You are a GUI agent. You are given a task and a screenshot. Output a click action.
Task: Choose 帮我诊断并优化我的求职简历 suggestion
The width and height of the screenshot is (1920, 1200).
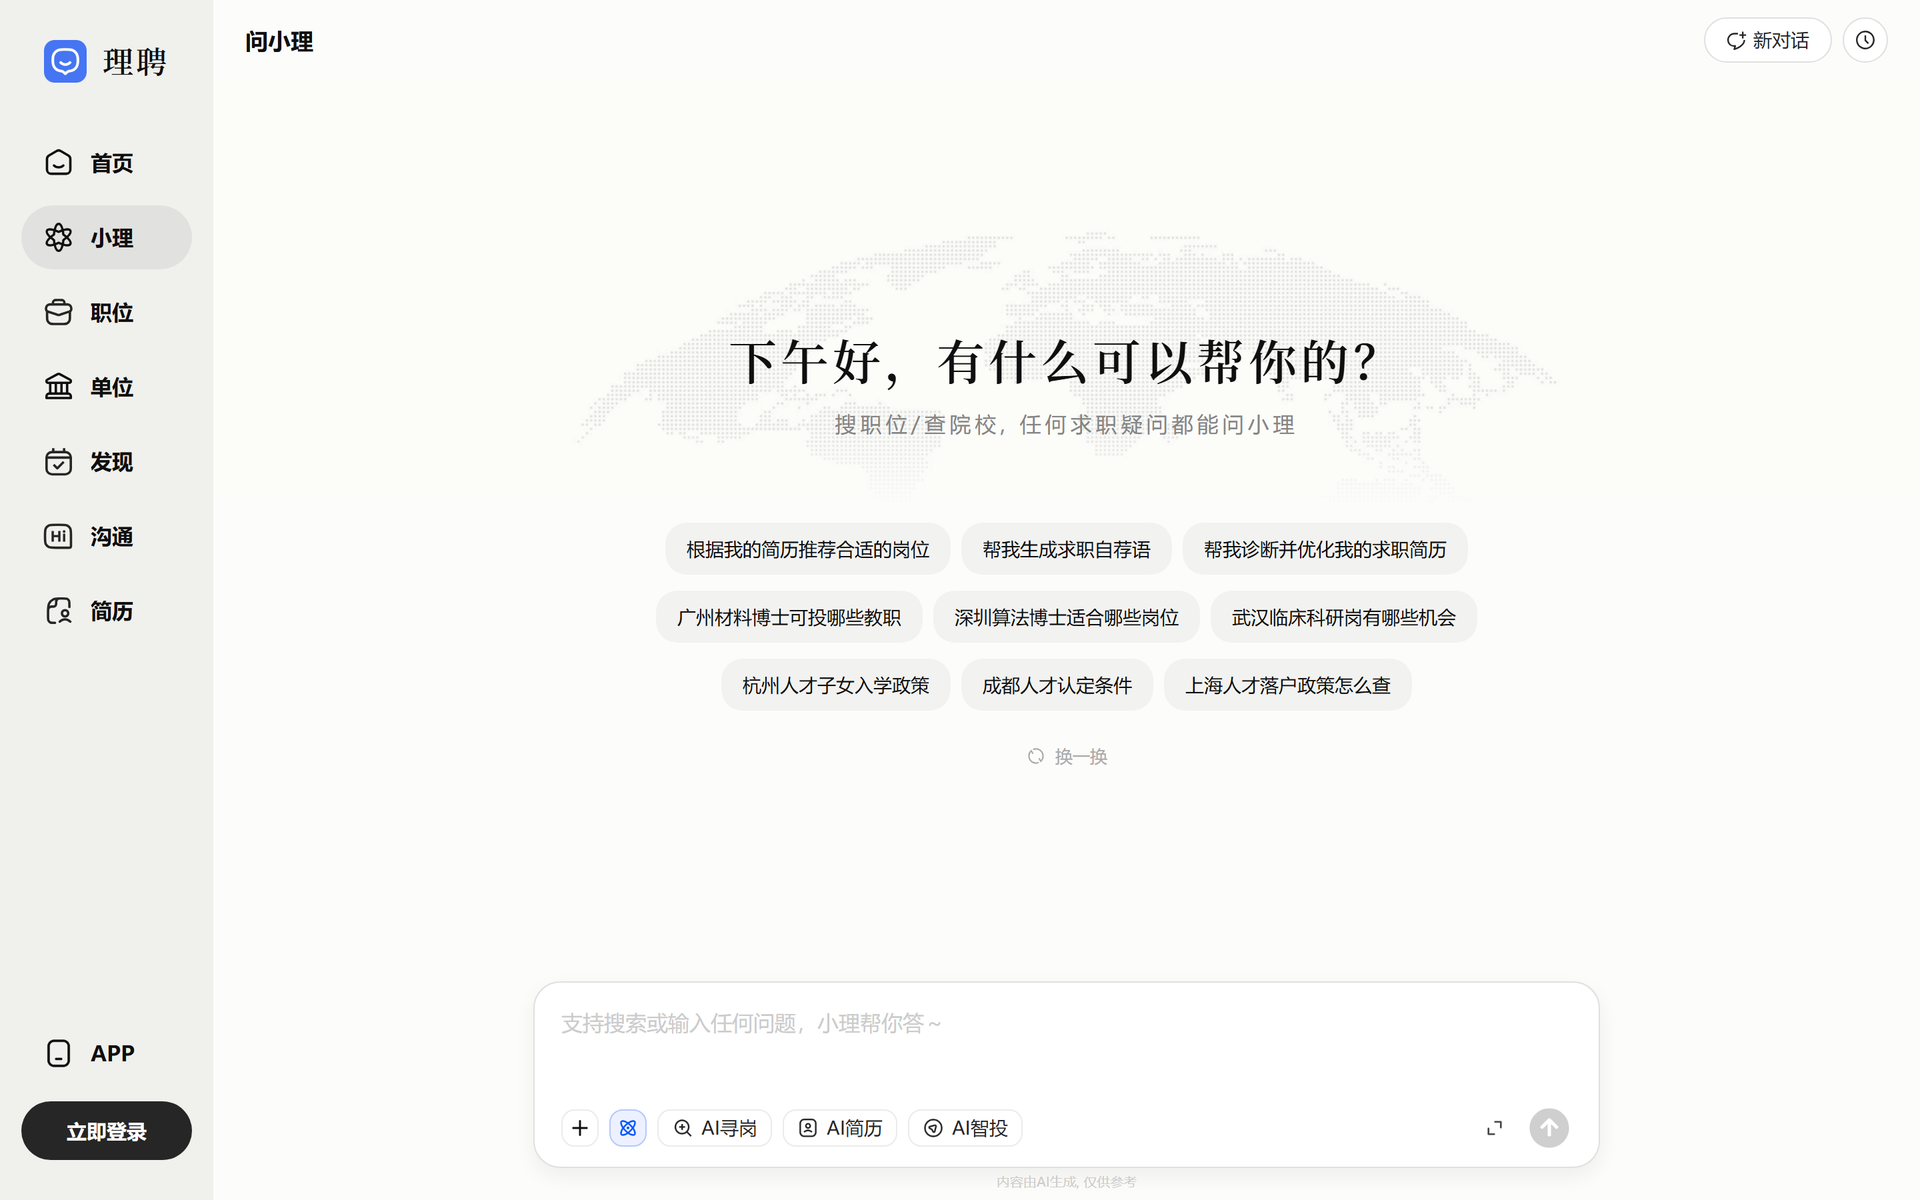(x=1325, y=549)
